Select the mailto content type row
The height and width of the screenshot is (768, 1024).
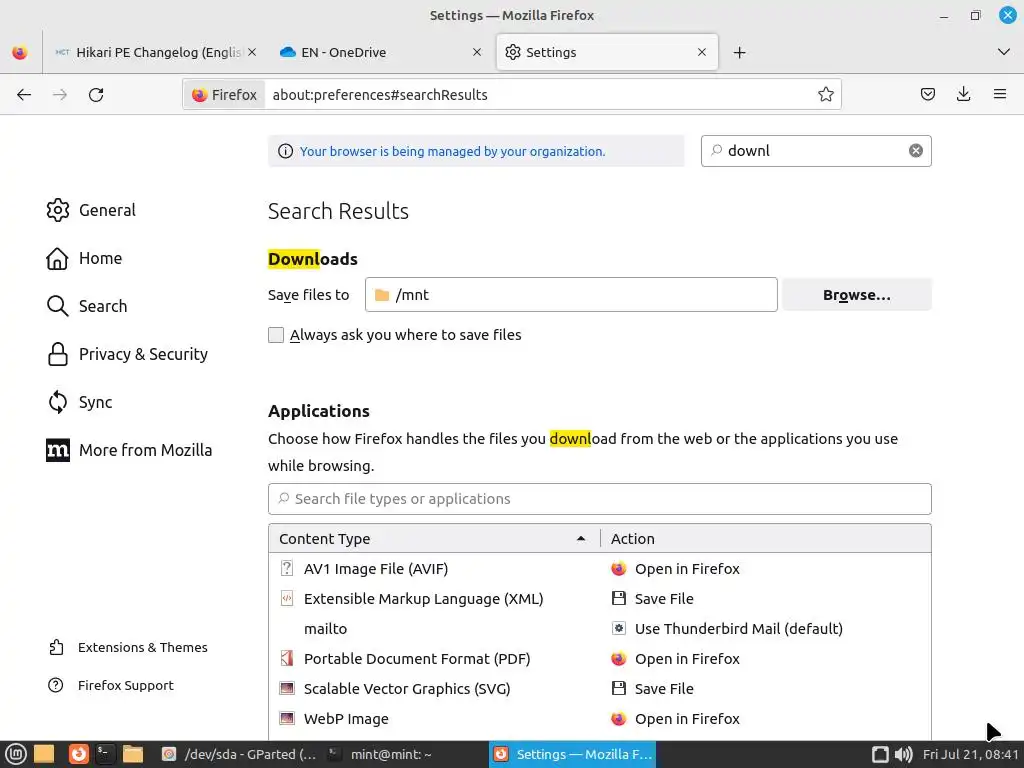click(x=600, y=629)
